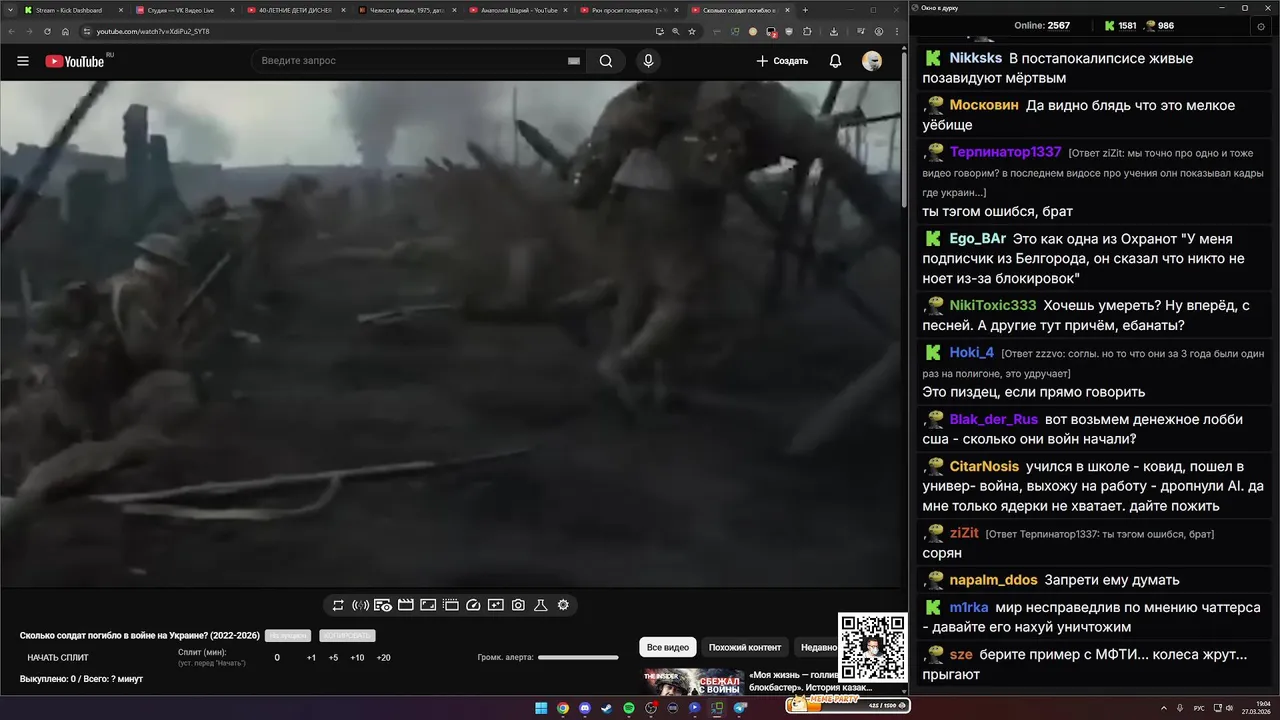Open the flask filters icon
This screenshot has height=720, width=1280.
(x=541, y=605)
